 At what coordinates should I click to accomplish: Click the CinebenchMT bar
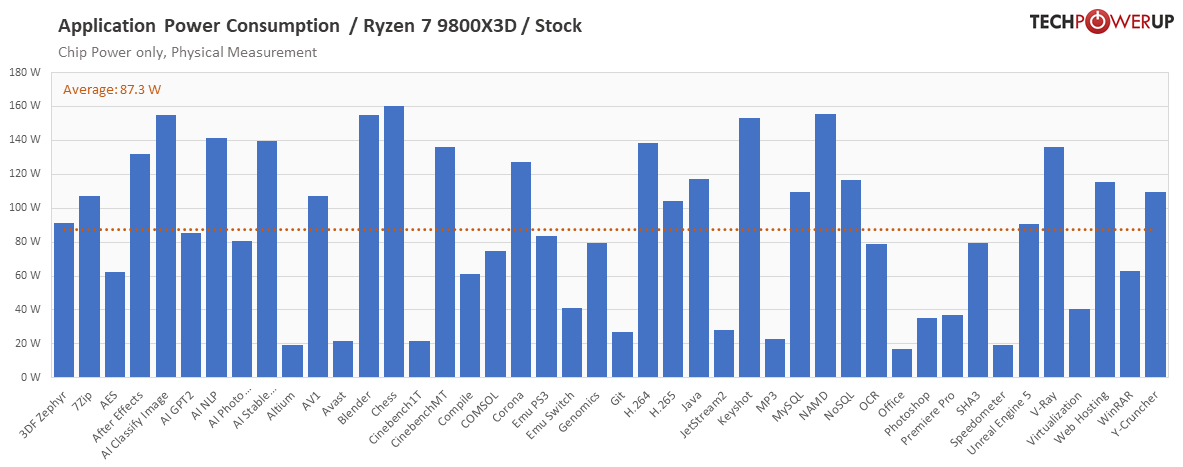pos(445,262)
